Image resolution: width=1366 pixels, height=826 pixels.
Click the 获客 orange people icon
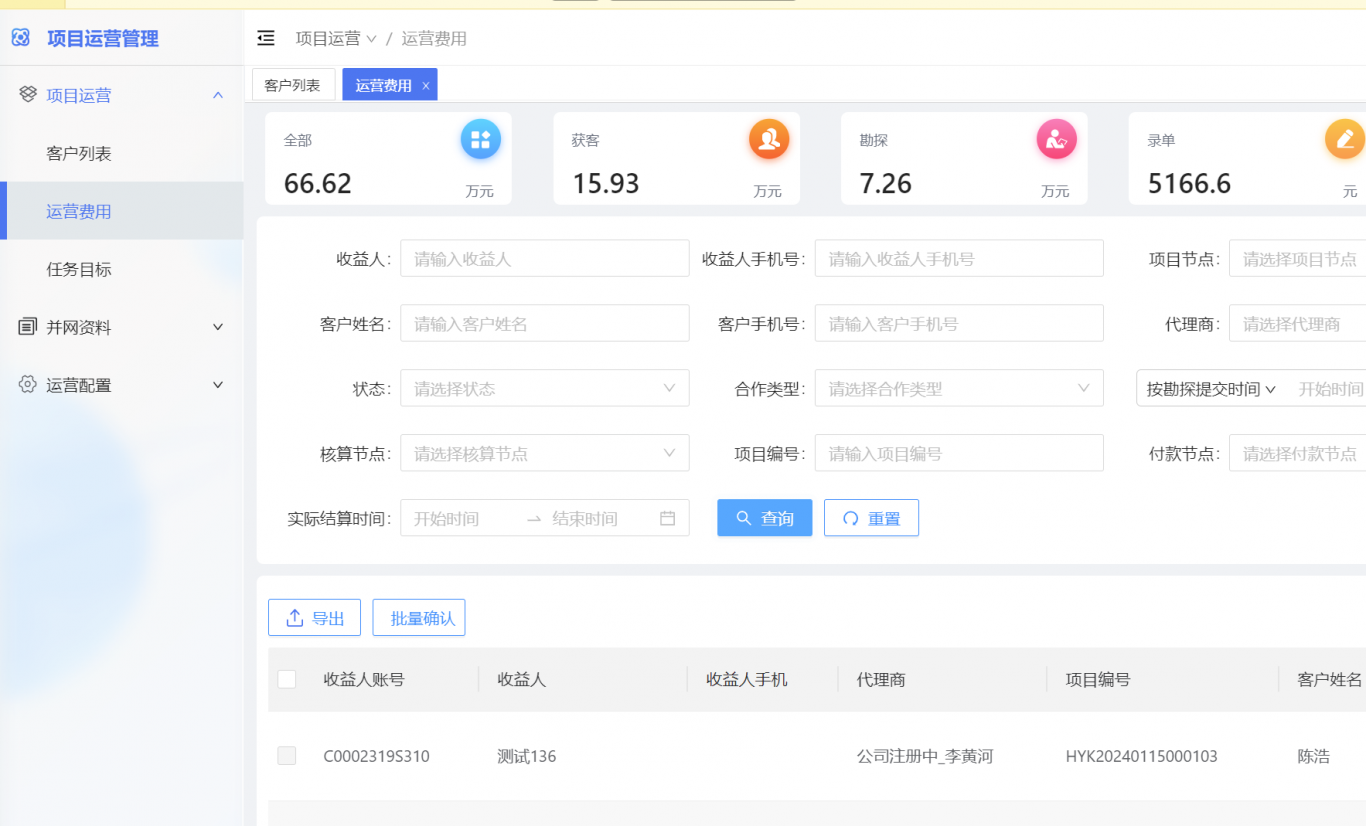click(x=769, y=139)
